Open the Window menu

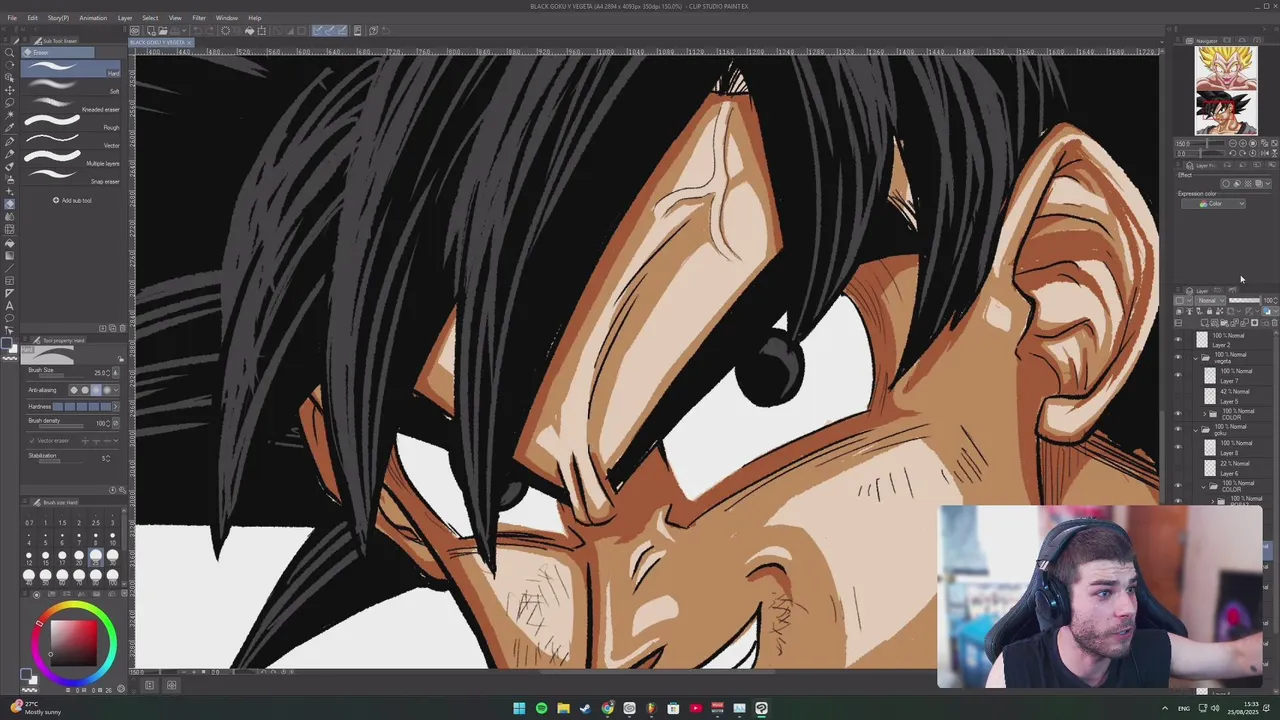tap(227, 17)
